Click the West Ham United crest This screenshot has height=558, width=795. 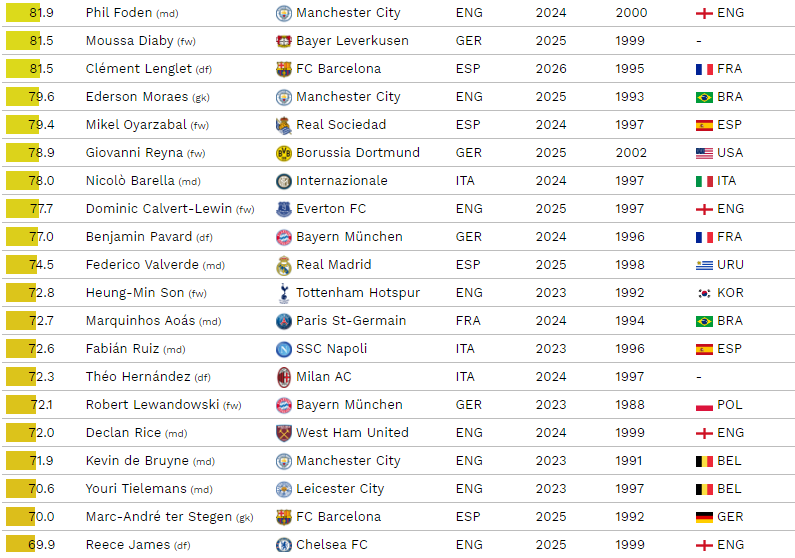coord(283,433)
